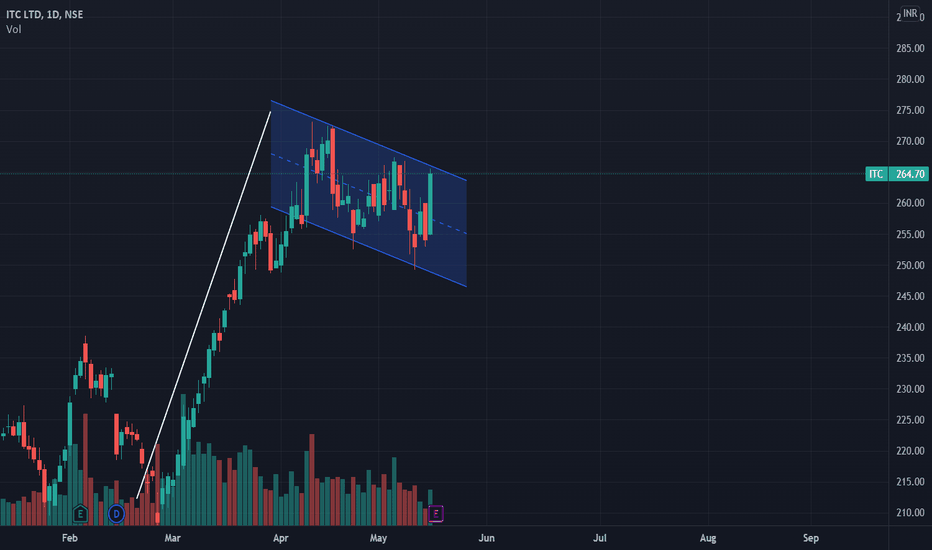Screen dimensions: 932x550
Task: Click the 220.00 price axis label
Action: click(910, 451)
